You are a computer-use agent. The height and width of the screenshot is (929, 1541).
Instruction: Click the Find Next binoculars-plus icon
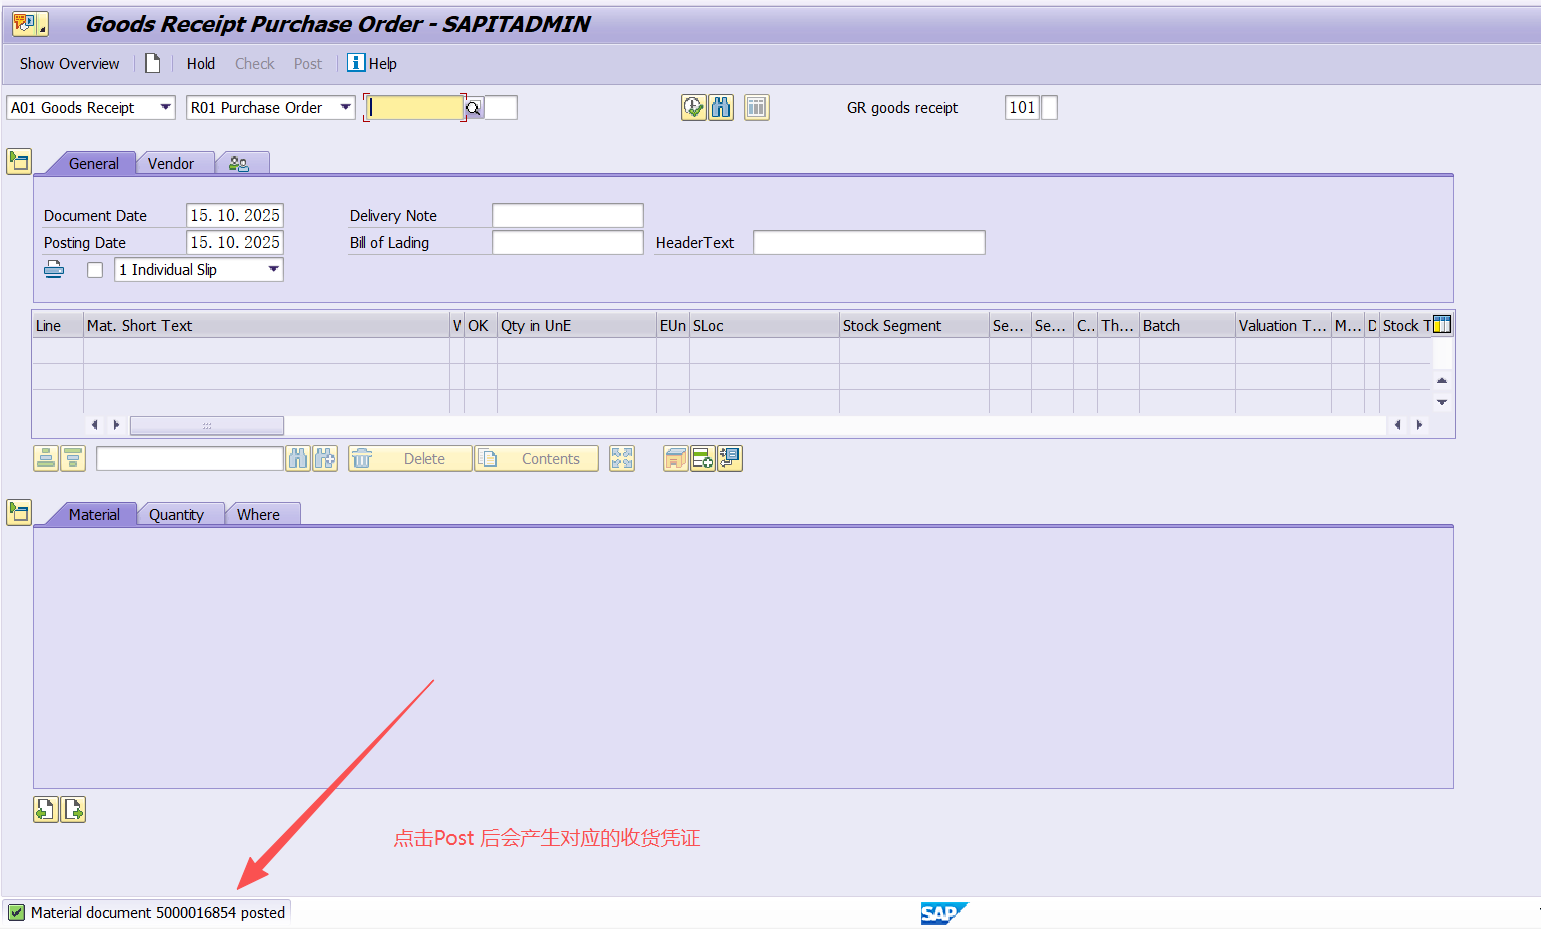coord(325,458)
